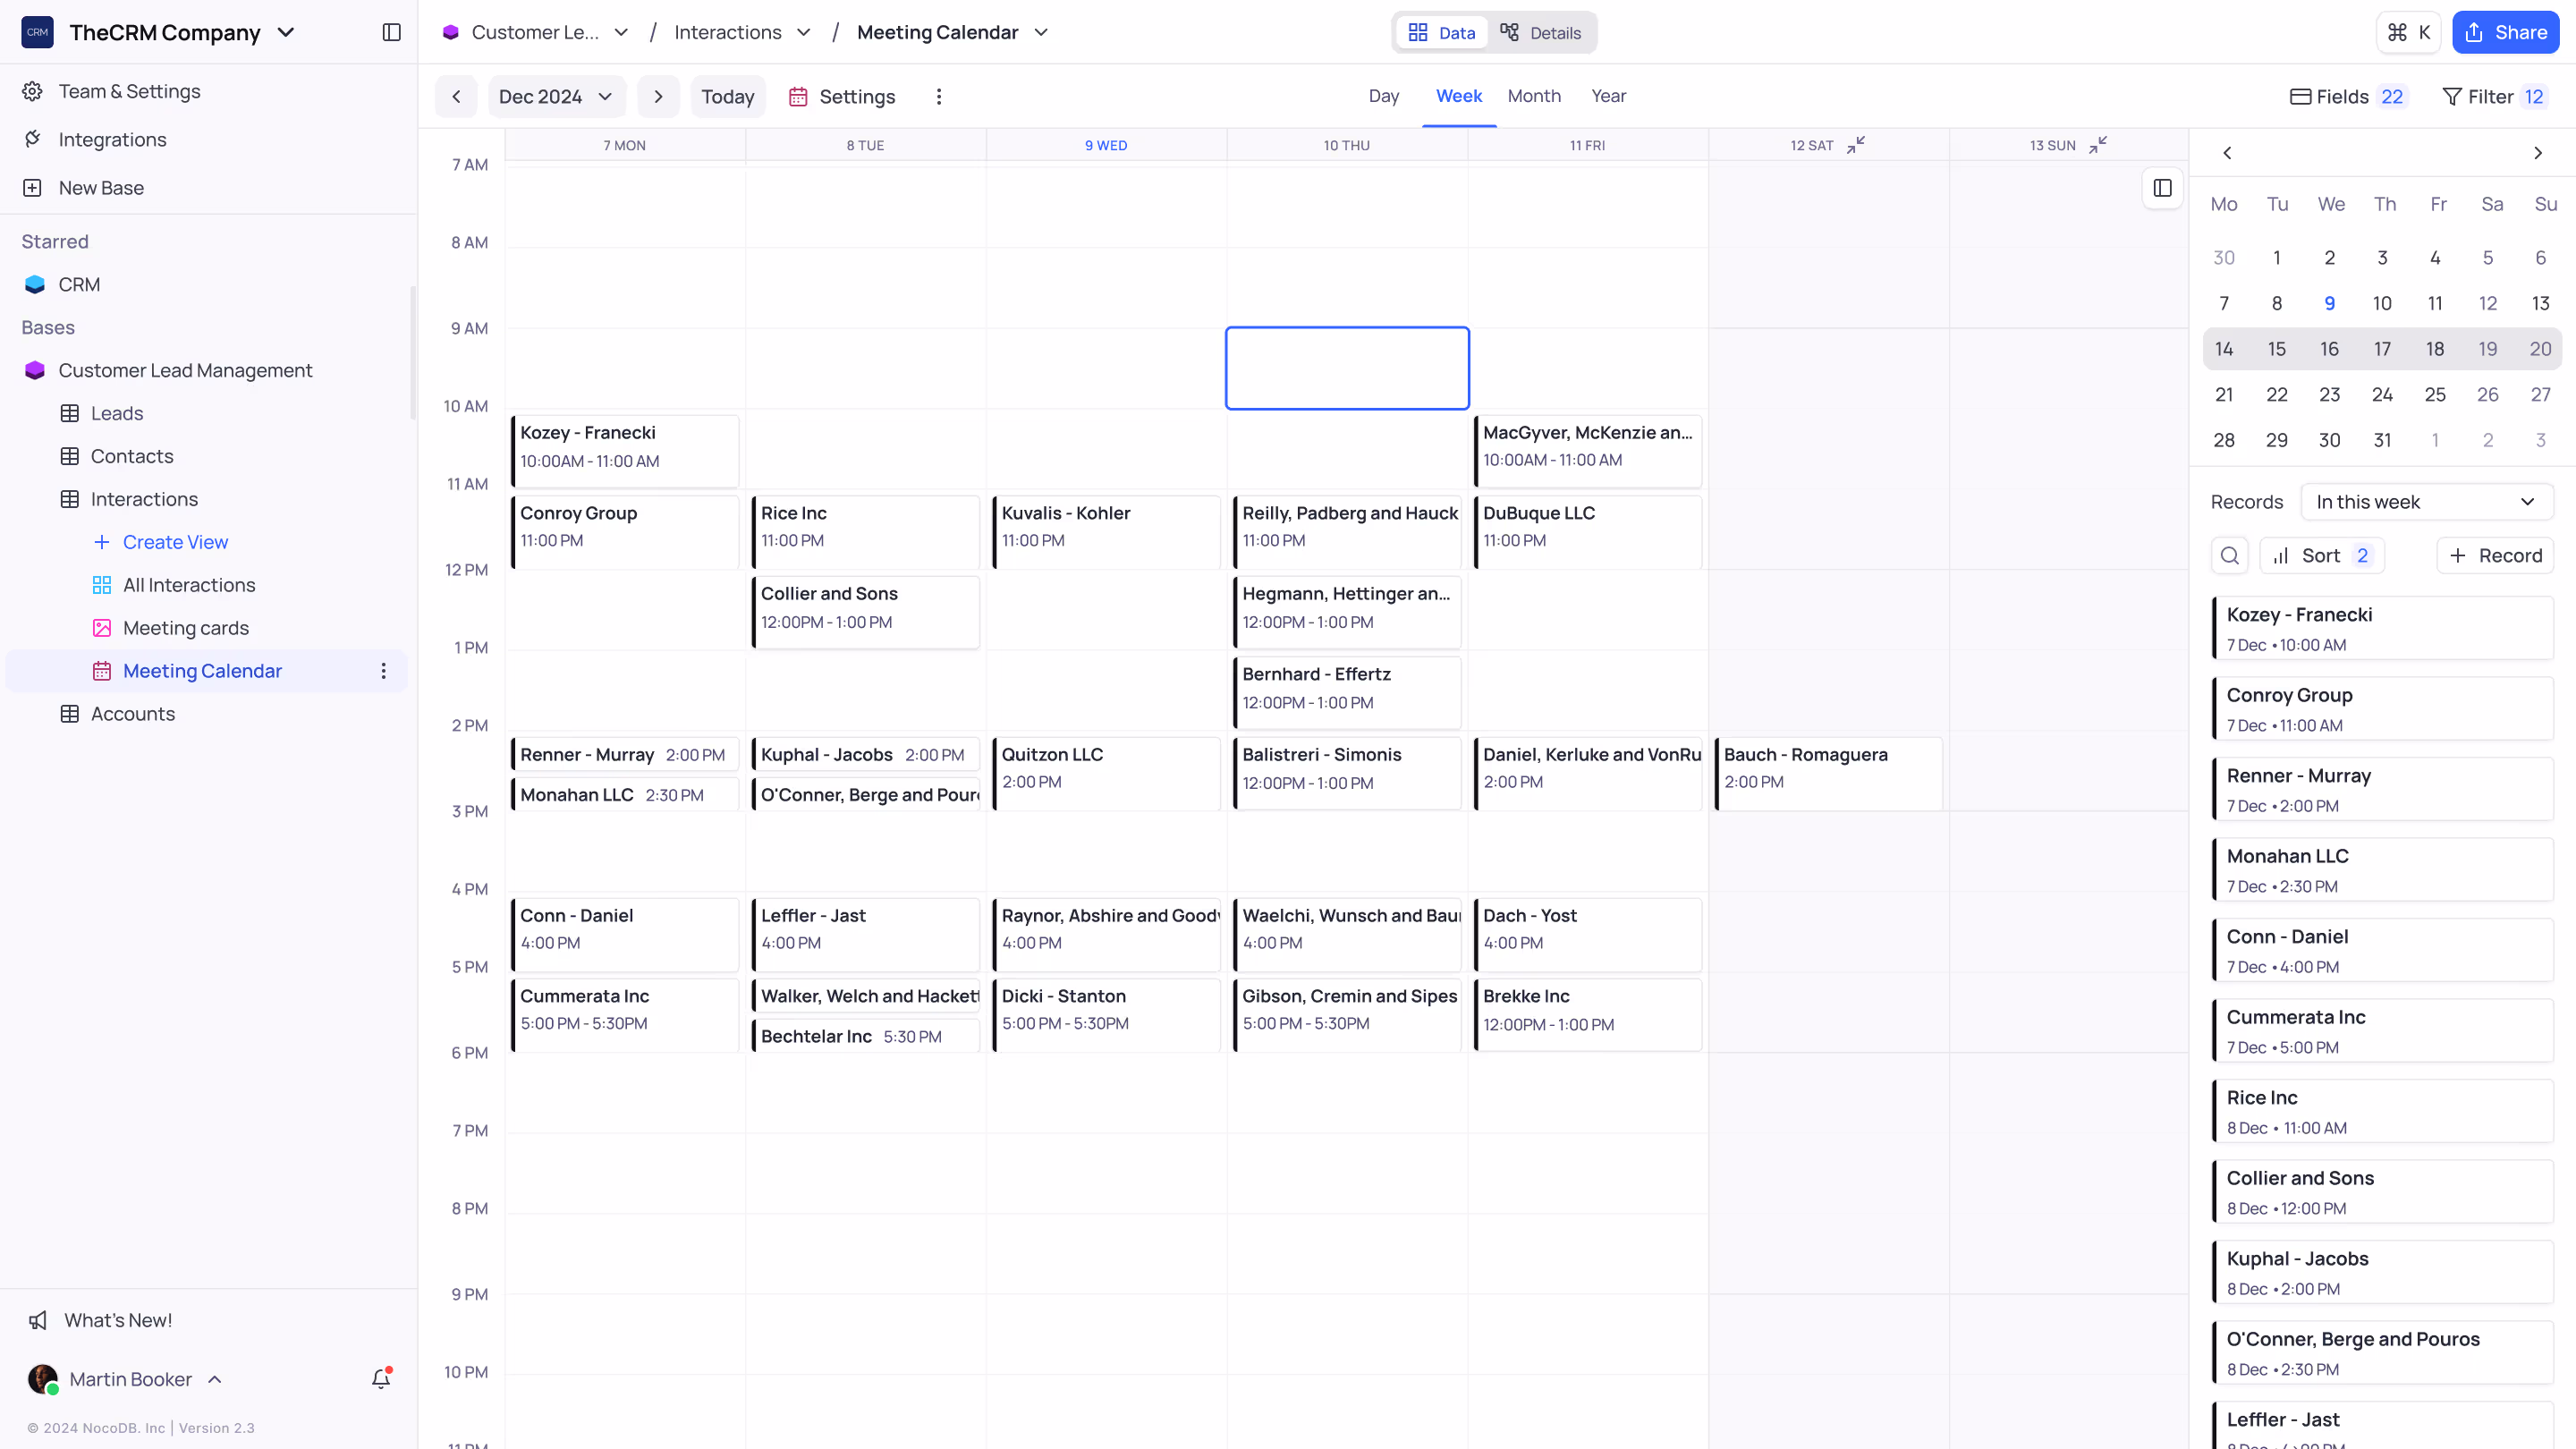Collapse the 13 SUN column

click(x=2098, y=145)
